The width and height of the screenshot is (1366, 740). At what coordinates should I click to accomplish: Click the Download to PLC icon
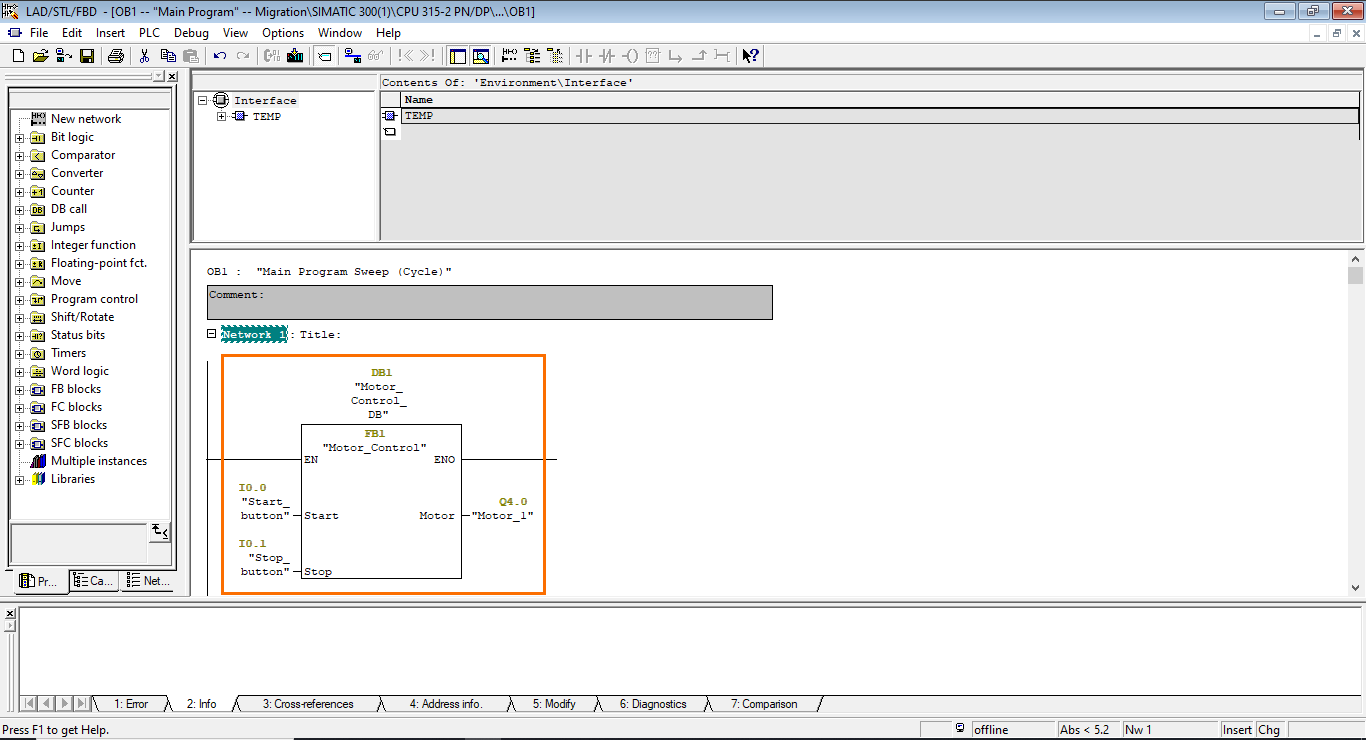click(x=294, y=56)
